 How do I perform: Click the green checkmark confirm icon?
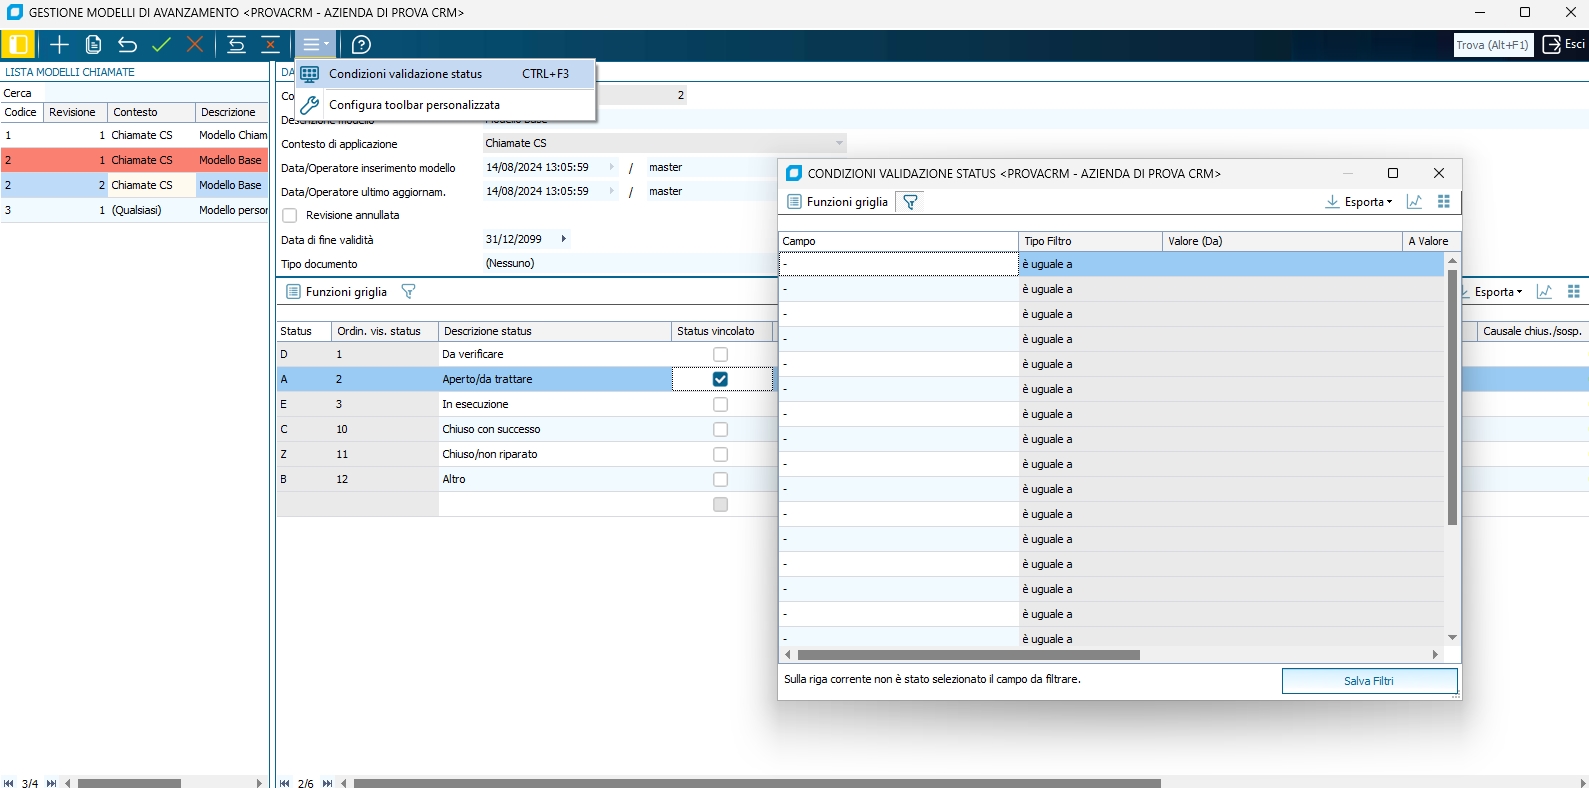coord(161,45)
